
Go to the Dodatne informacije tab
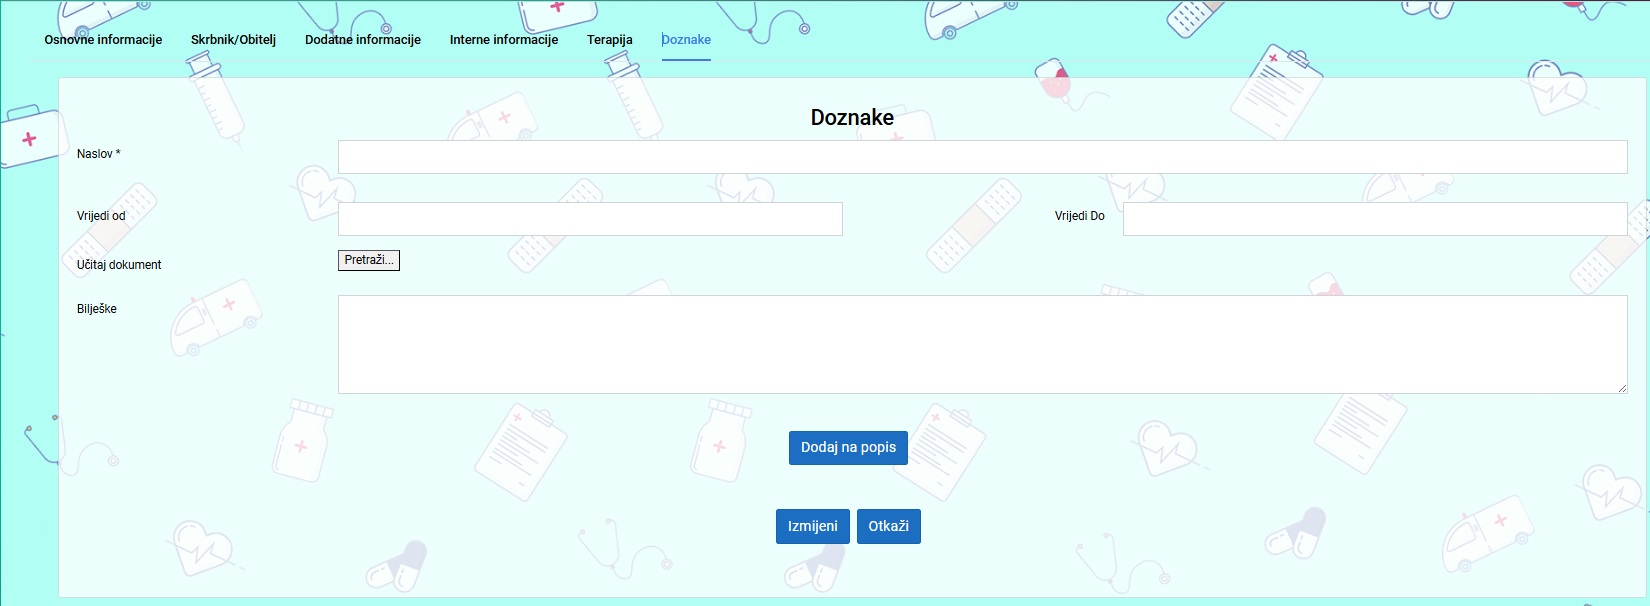coord(362,40)
